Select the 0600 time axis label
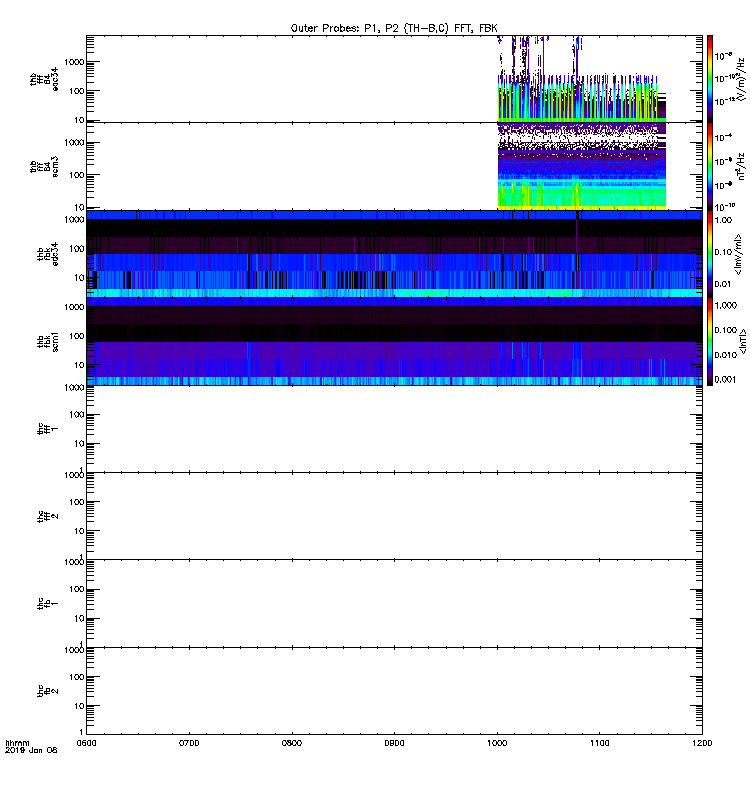This screenshot has height=800, width=750. coord(86,743)
